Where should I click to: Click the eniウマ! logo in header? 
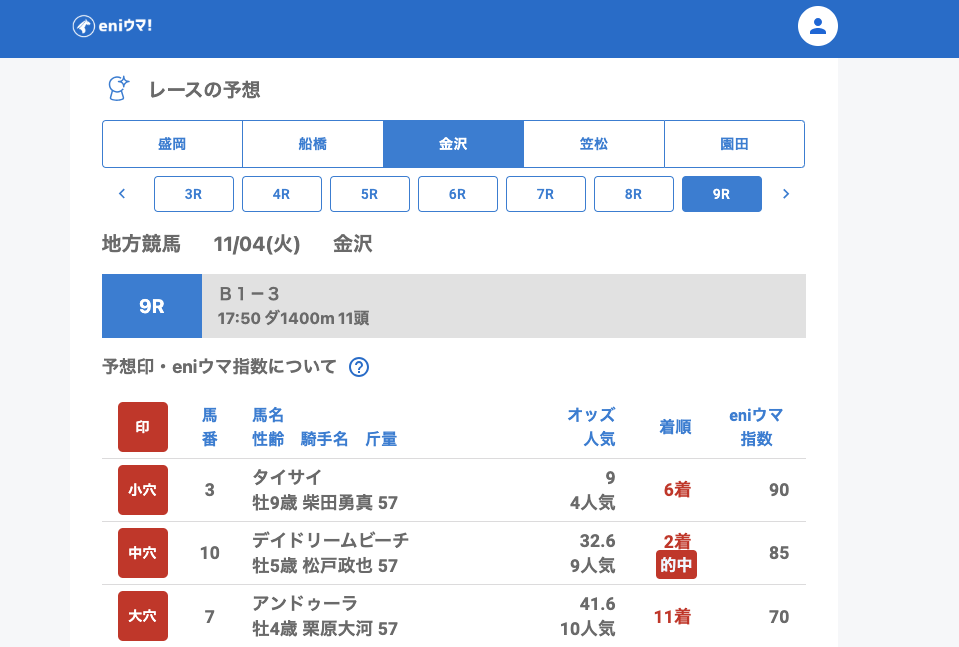112,26
